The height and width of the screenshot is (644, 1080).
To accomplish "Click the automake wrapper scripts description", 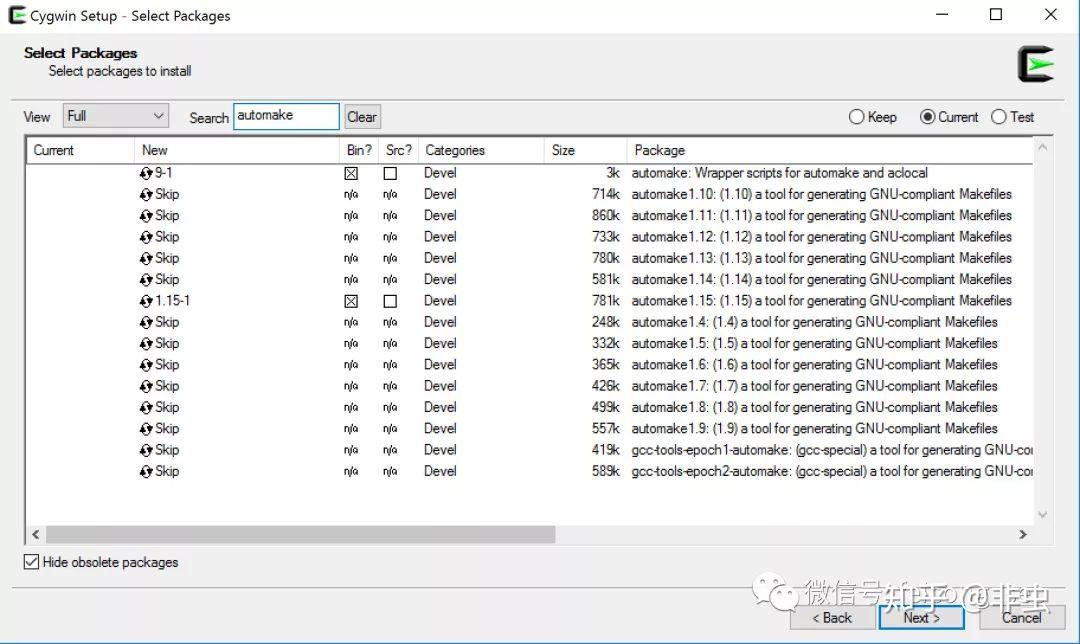I will pos(779,173).
